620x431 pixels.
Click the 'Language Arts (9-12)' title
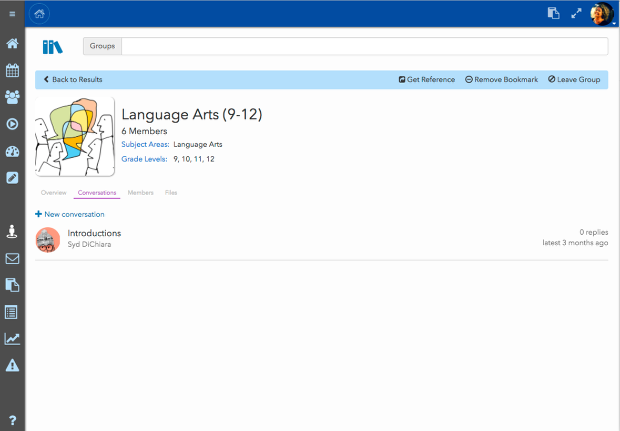point(192,115)
